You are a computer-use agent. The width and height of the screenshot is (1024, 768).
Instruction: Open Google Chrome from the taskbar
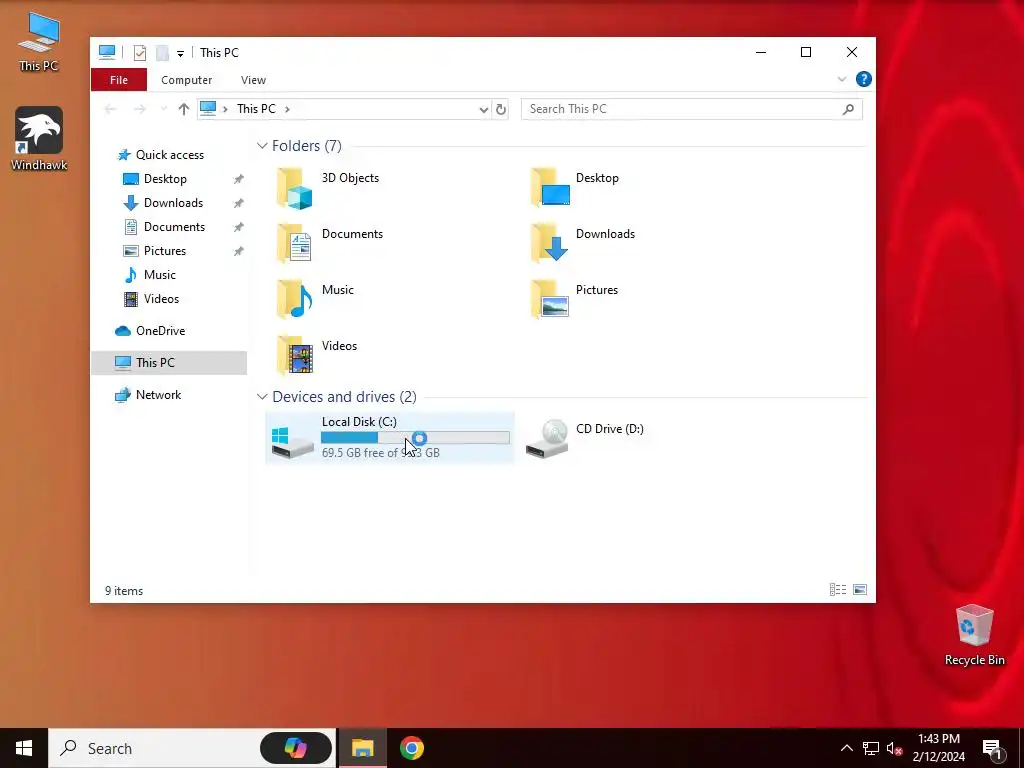[x=411, y=748]
